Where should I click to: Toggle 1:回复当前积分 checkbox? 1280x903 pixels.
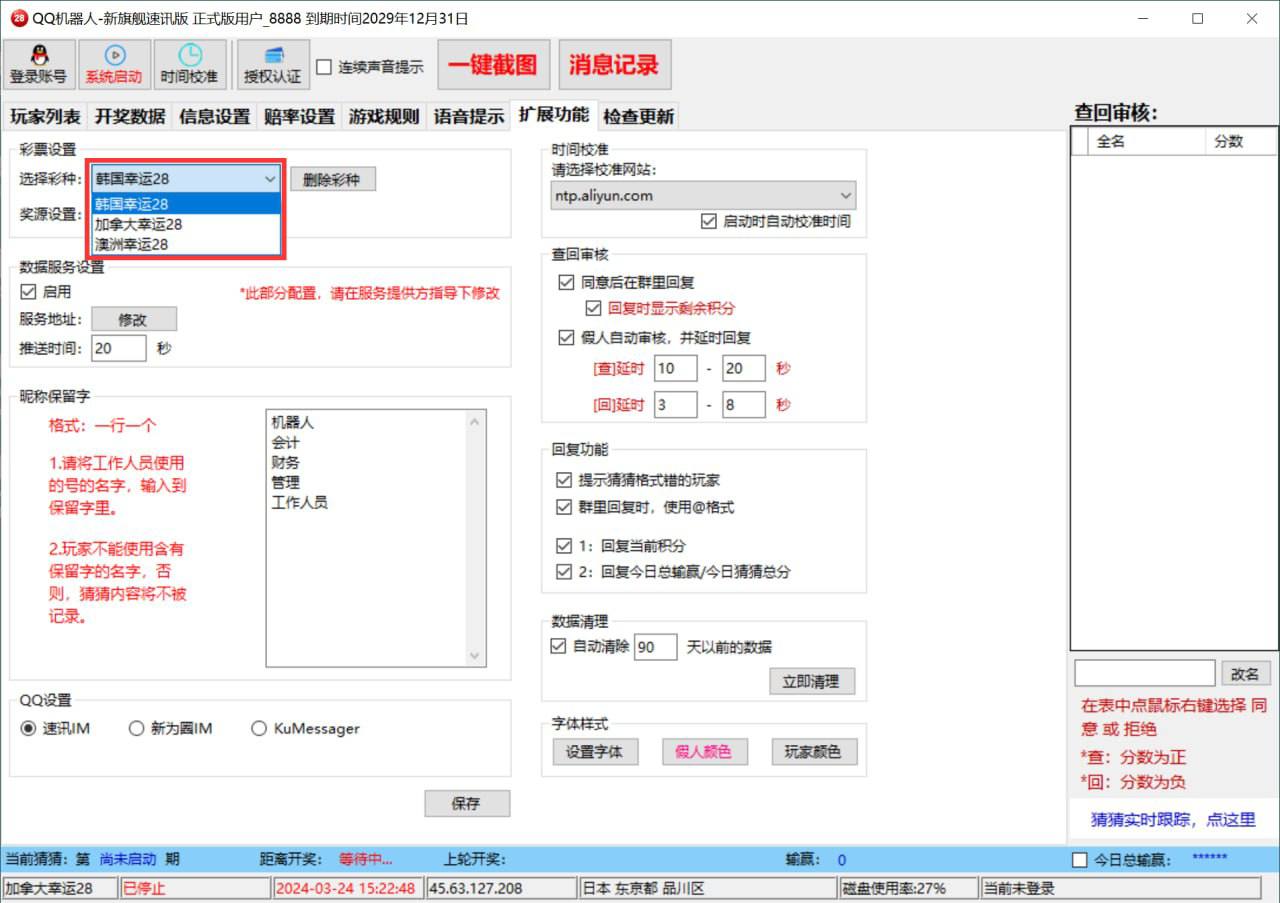pyautogui.click(x=564, y=546)
